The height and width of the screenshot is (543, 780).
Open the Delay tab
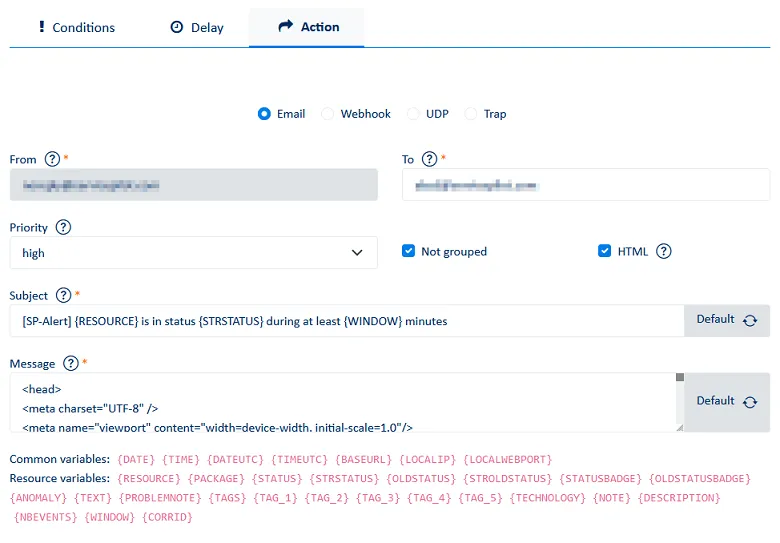[197, 27]
